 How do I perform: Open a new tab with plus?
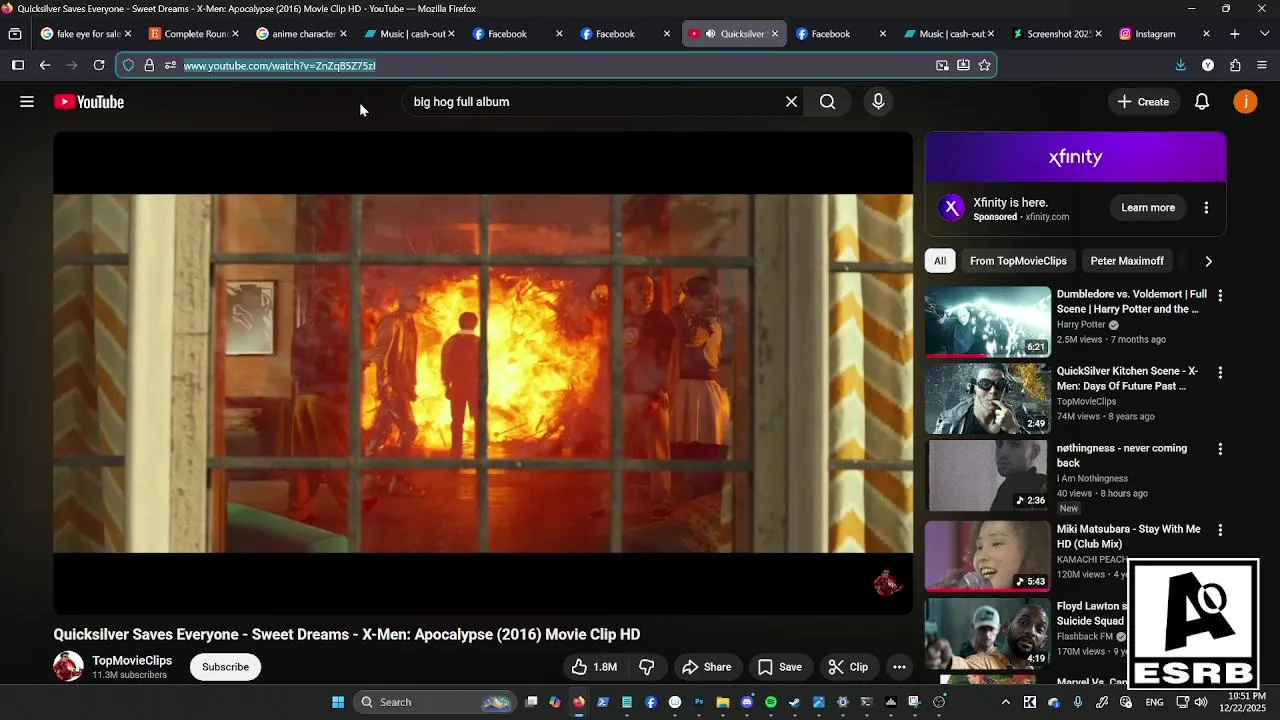(x=1235, y=34)
